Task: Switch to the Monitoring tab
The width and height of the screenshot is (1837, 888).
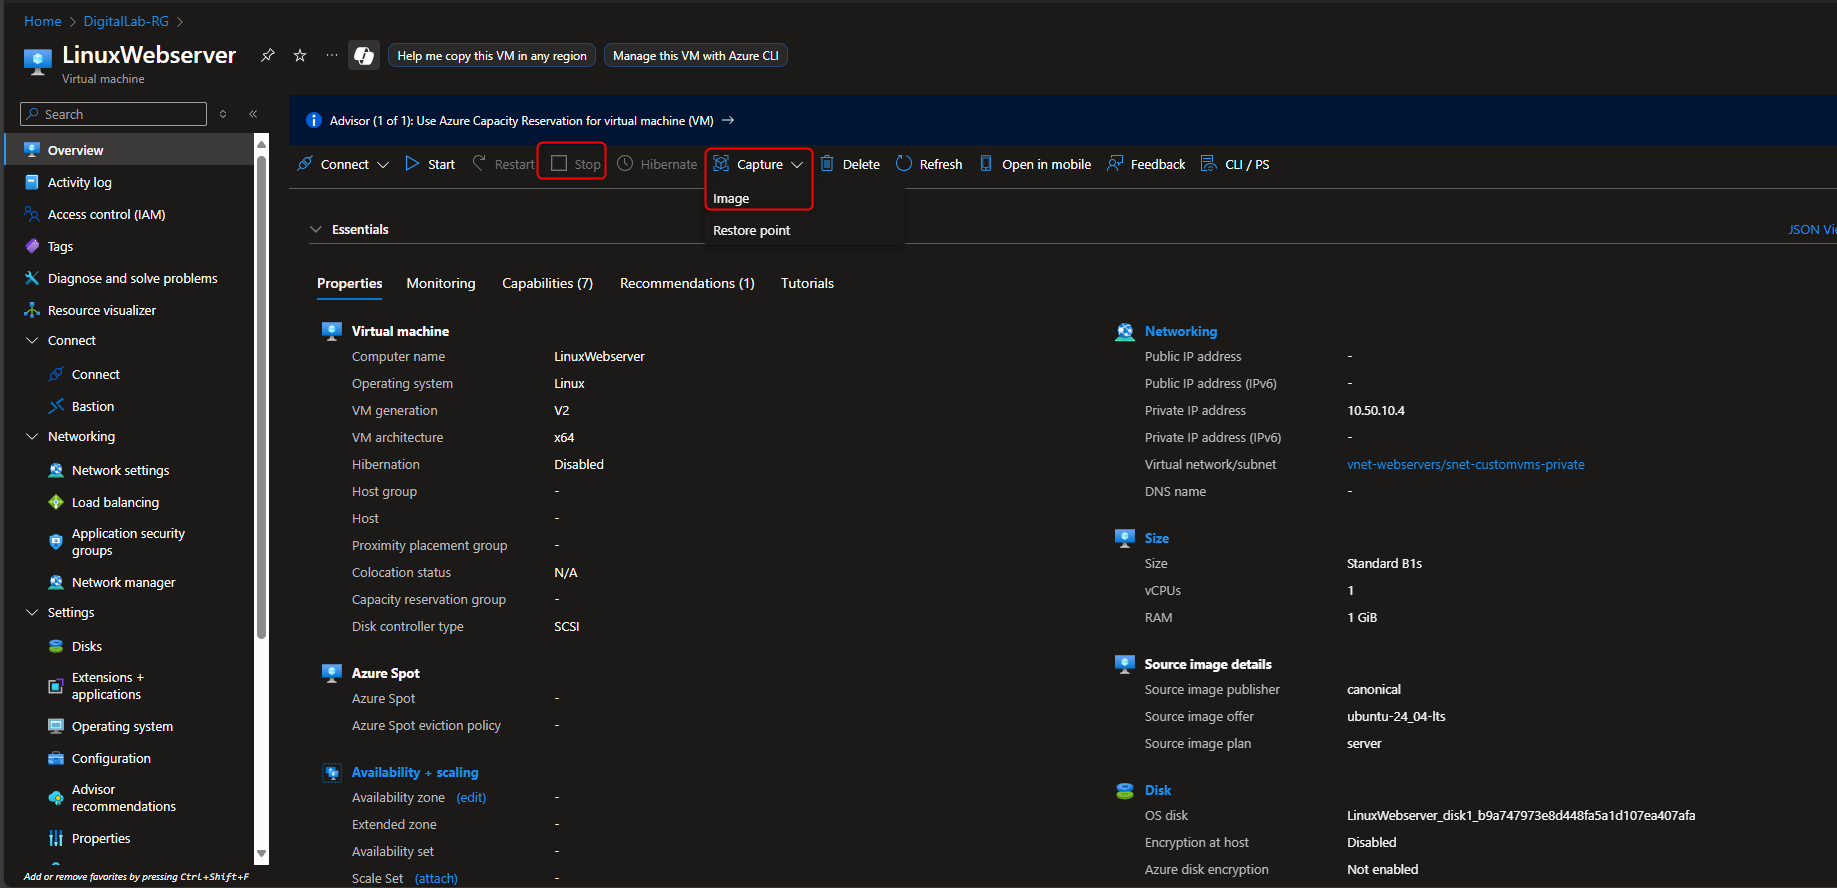Action: (x=440, y=283)
